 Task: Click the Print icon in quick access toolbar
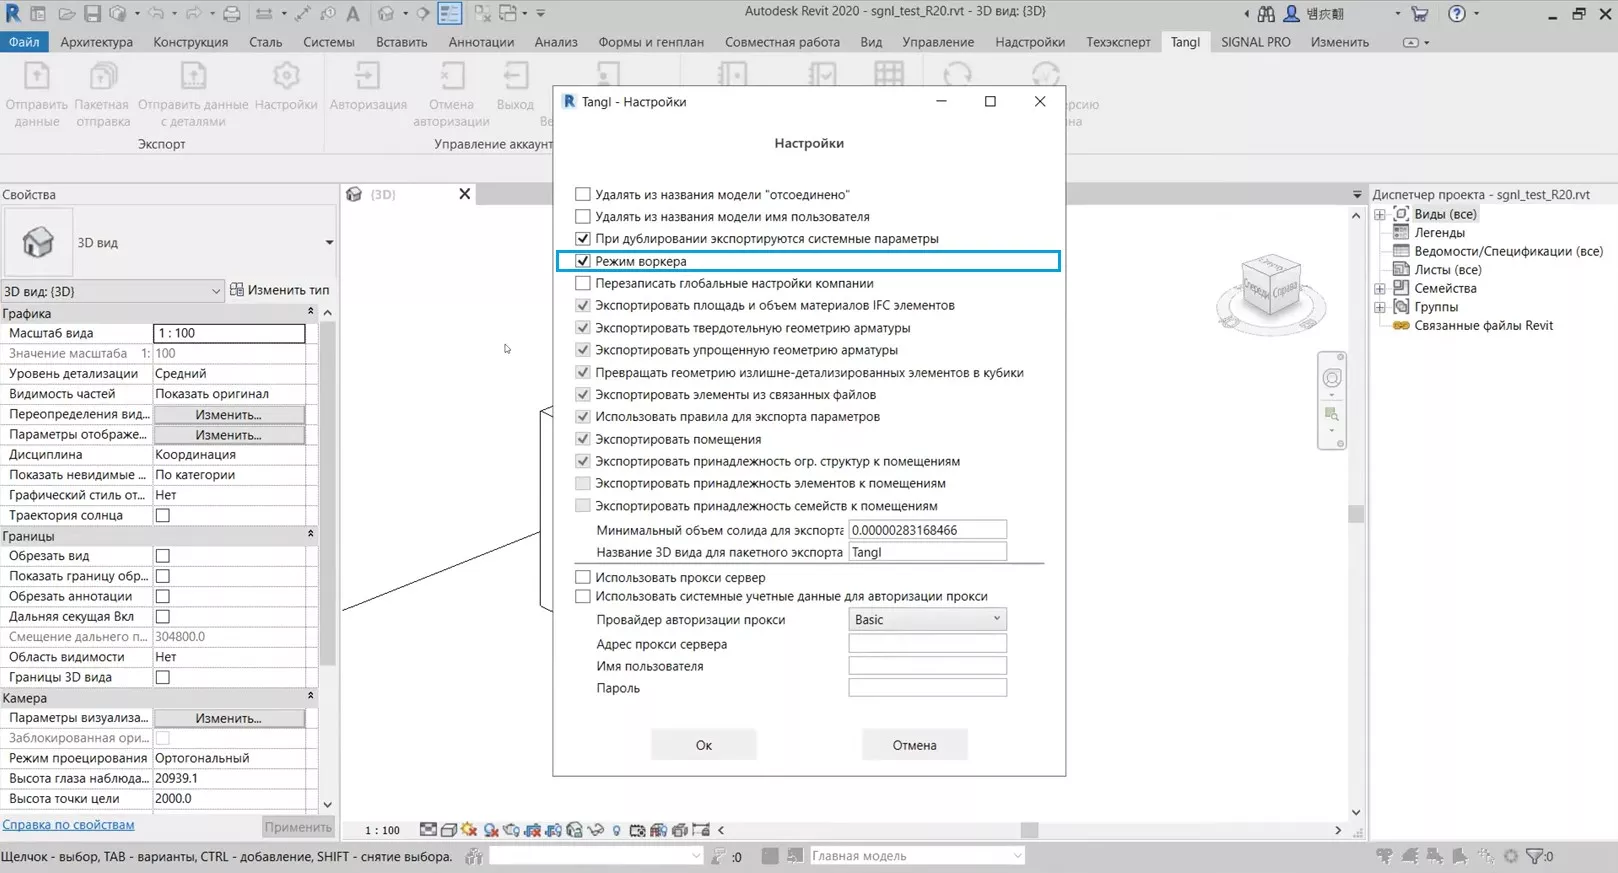[x=231, y=14]
